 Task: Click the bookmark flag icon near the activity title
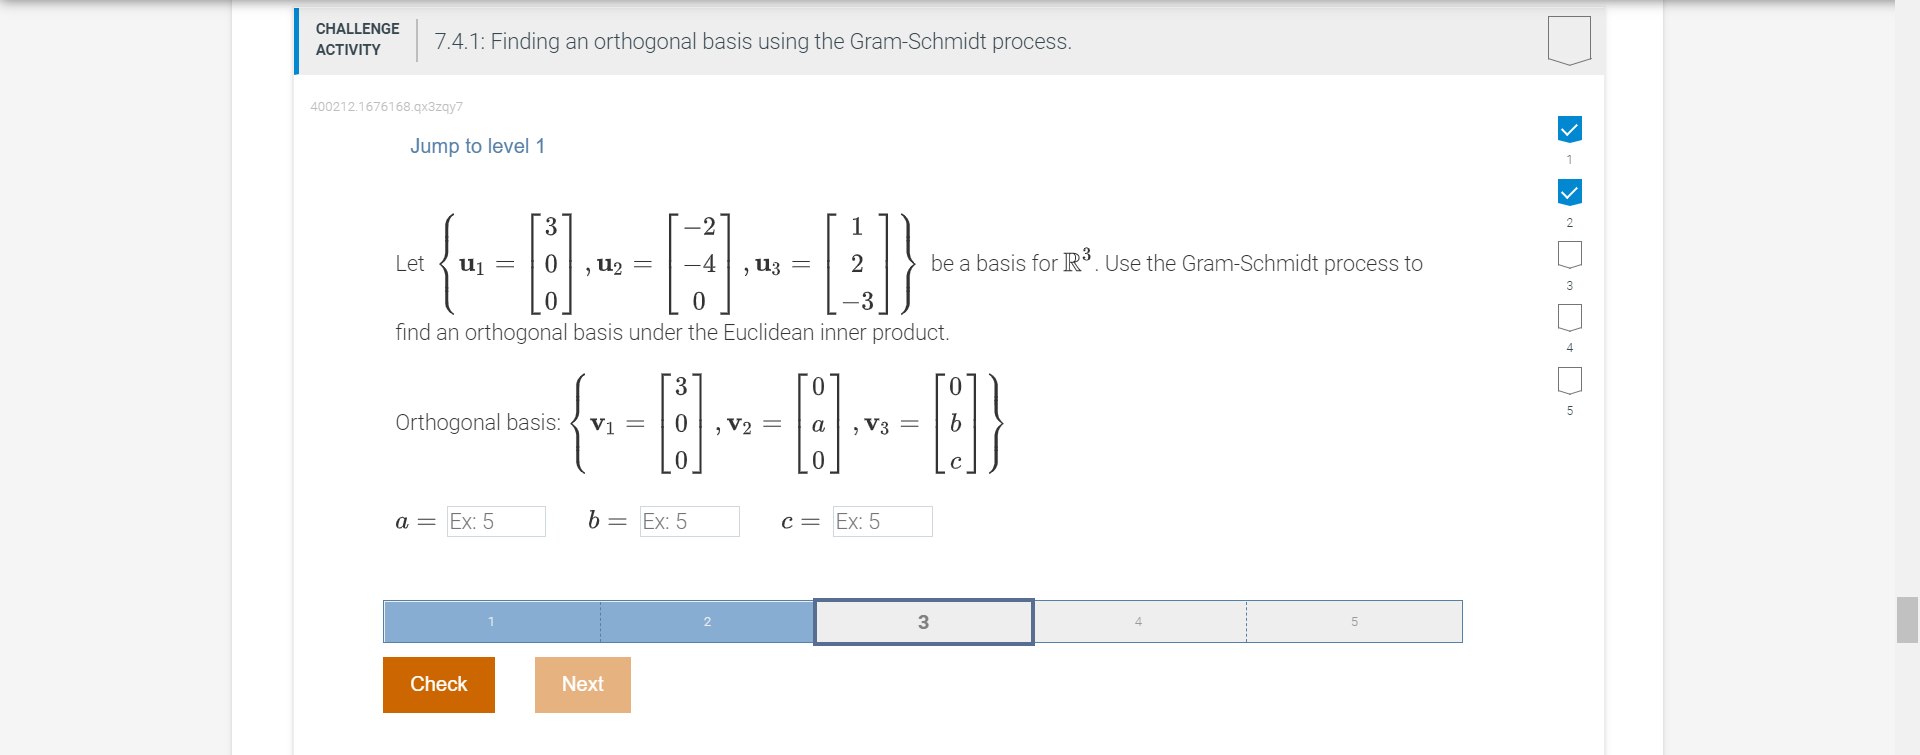coord(1567,40)
